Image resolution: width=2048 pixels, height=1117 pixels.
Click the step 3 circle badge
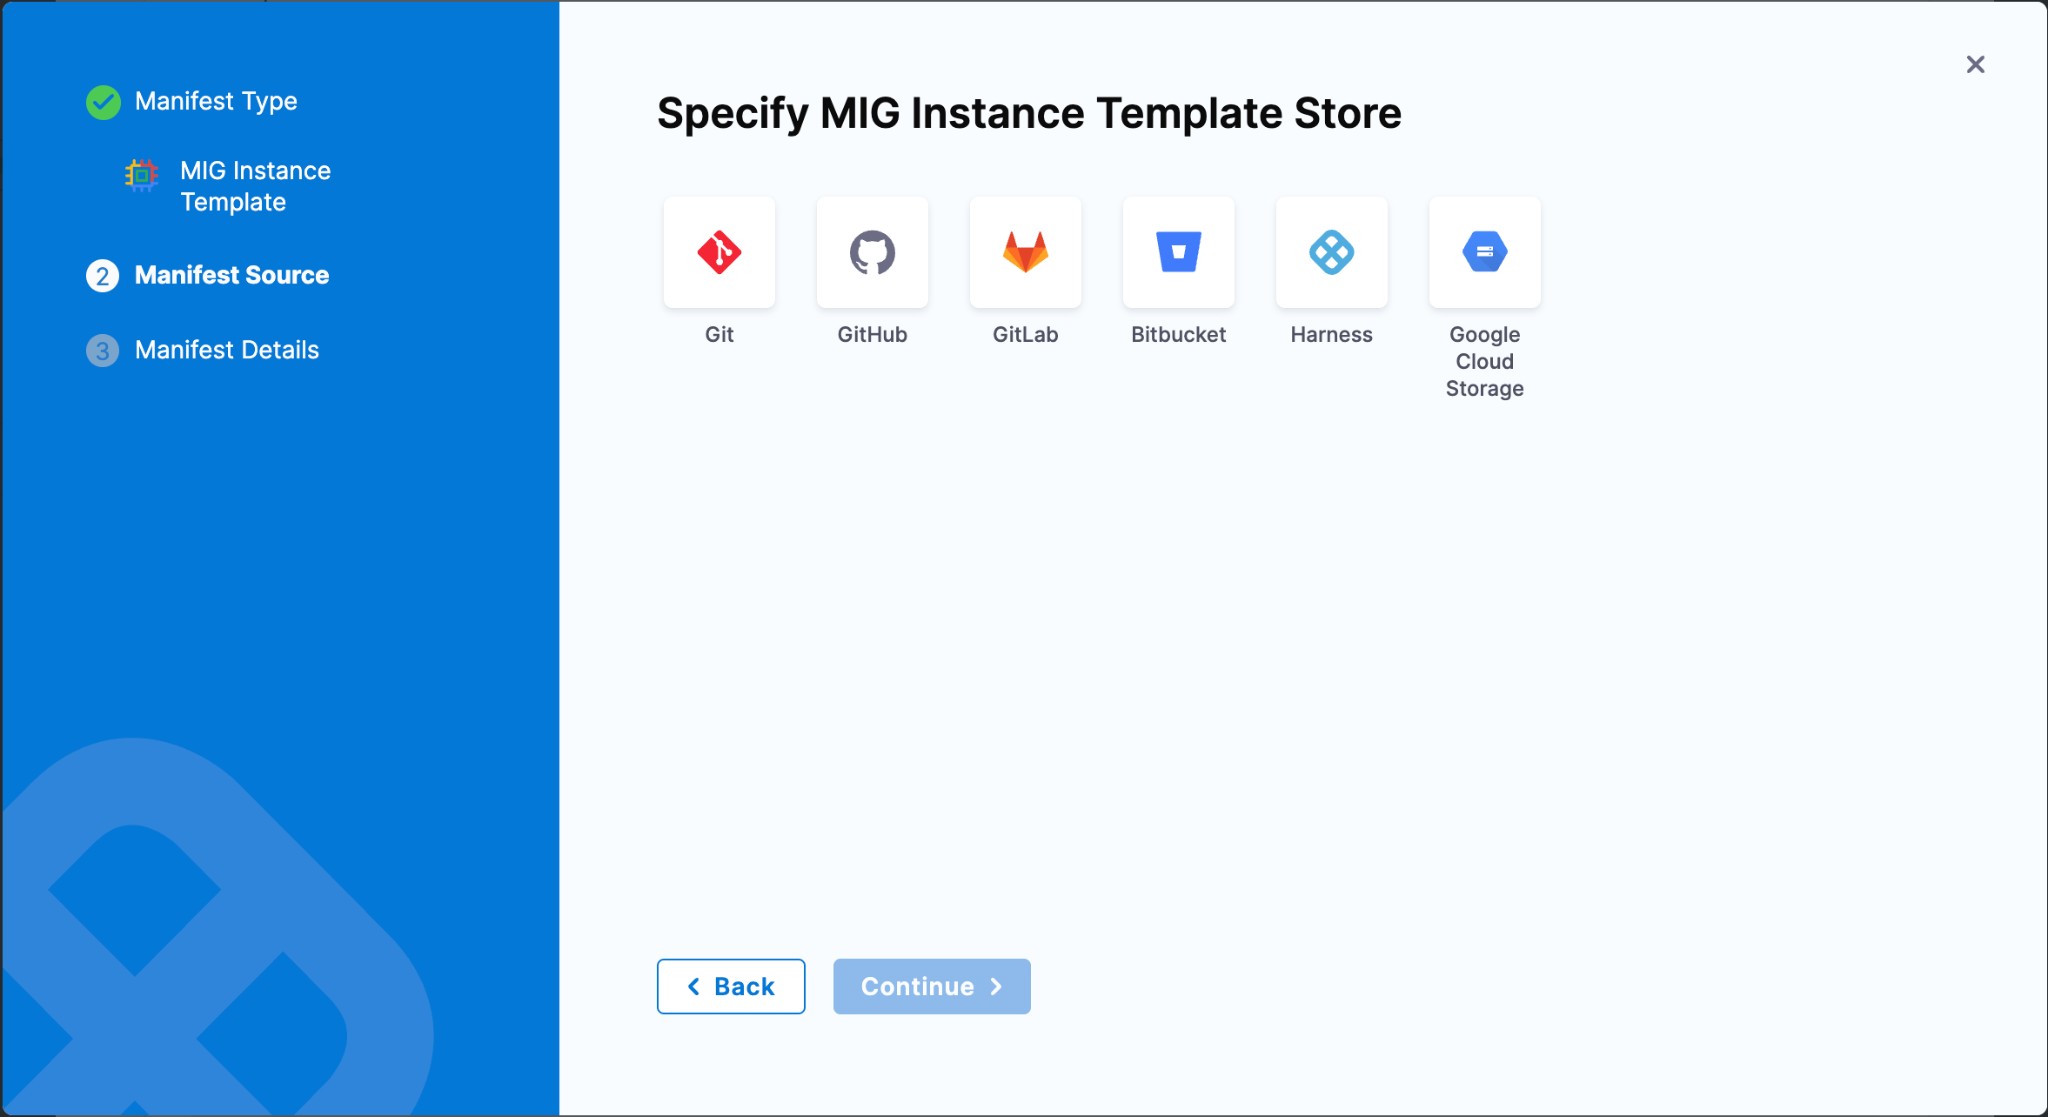click(103, 351)
